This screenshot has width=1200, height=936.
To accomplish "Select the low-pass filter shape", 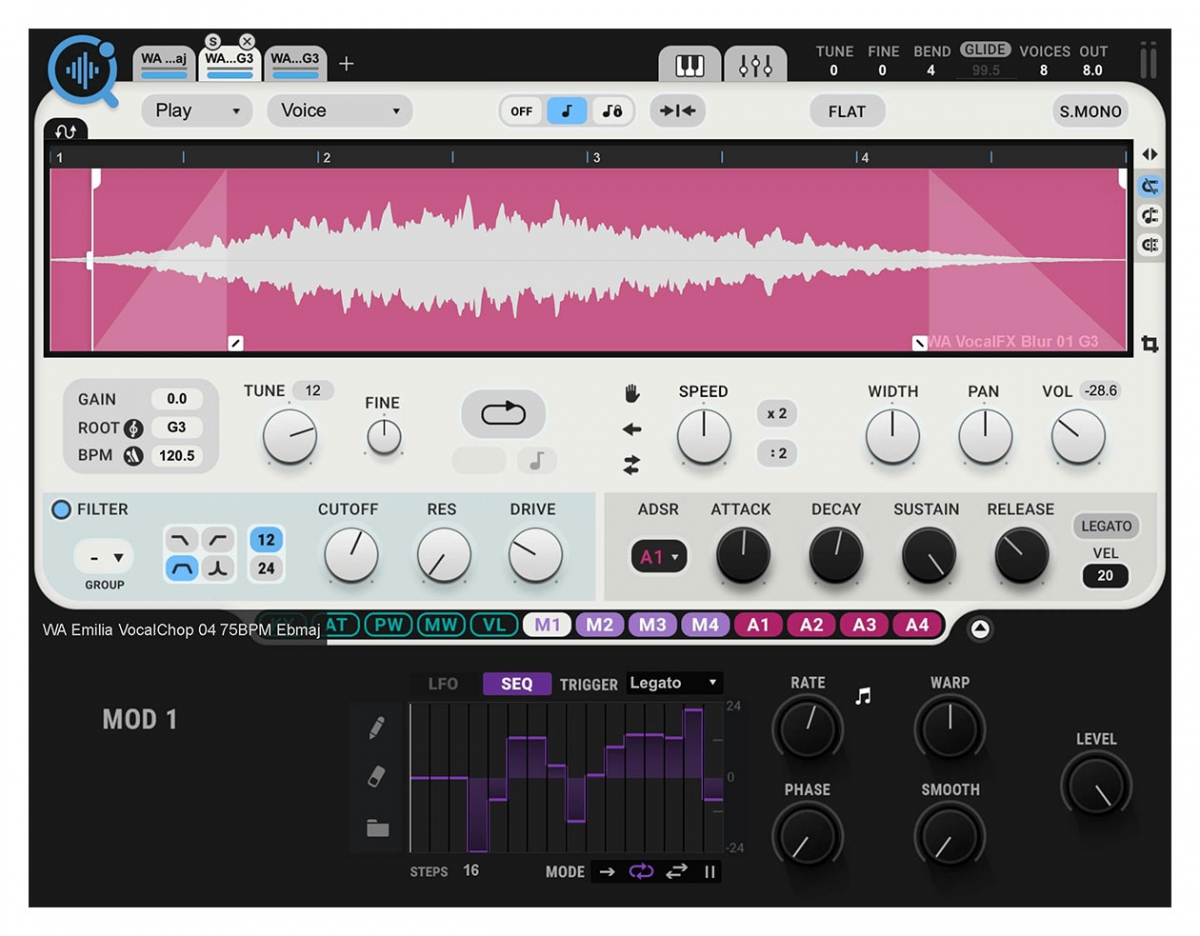I will tap(181, 540).
